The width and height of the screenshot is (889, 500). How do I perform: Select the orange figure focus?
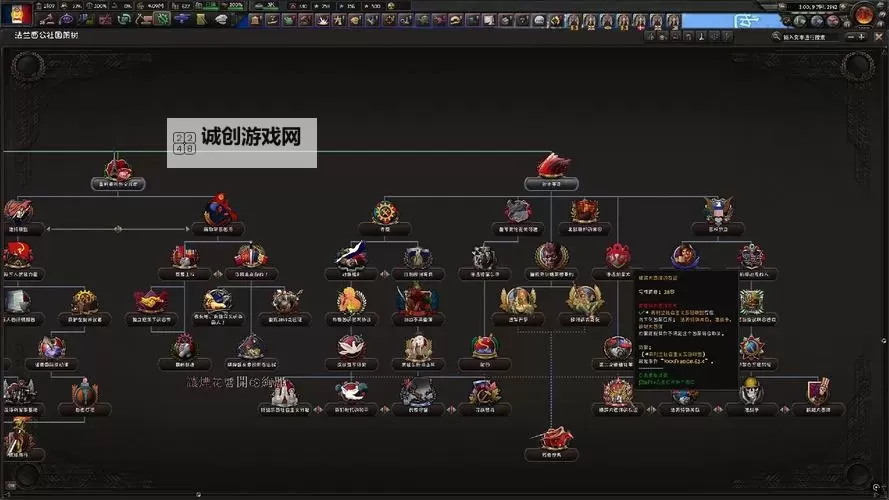(x=352, y=306)
